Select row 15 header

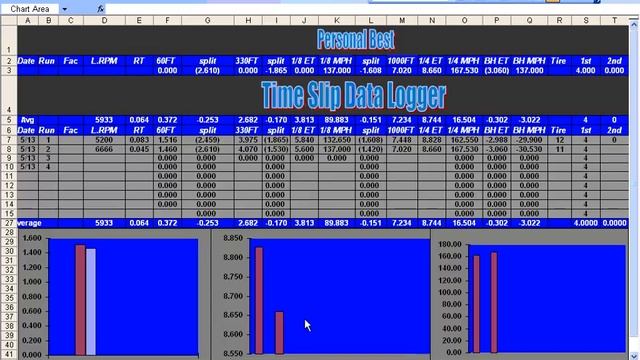(x=9, y=213)
